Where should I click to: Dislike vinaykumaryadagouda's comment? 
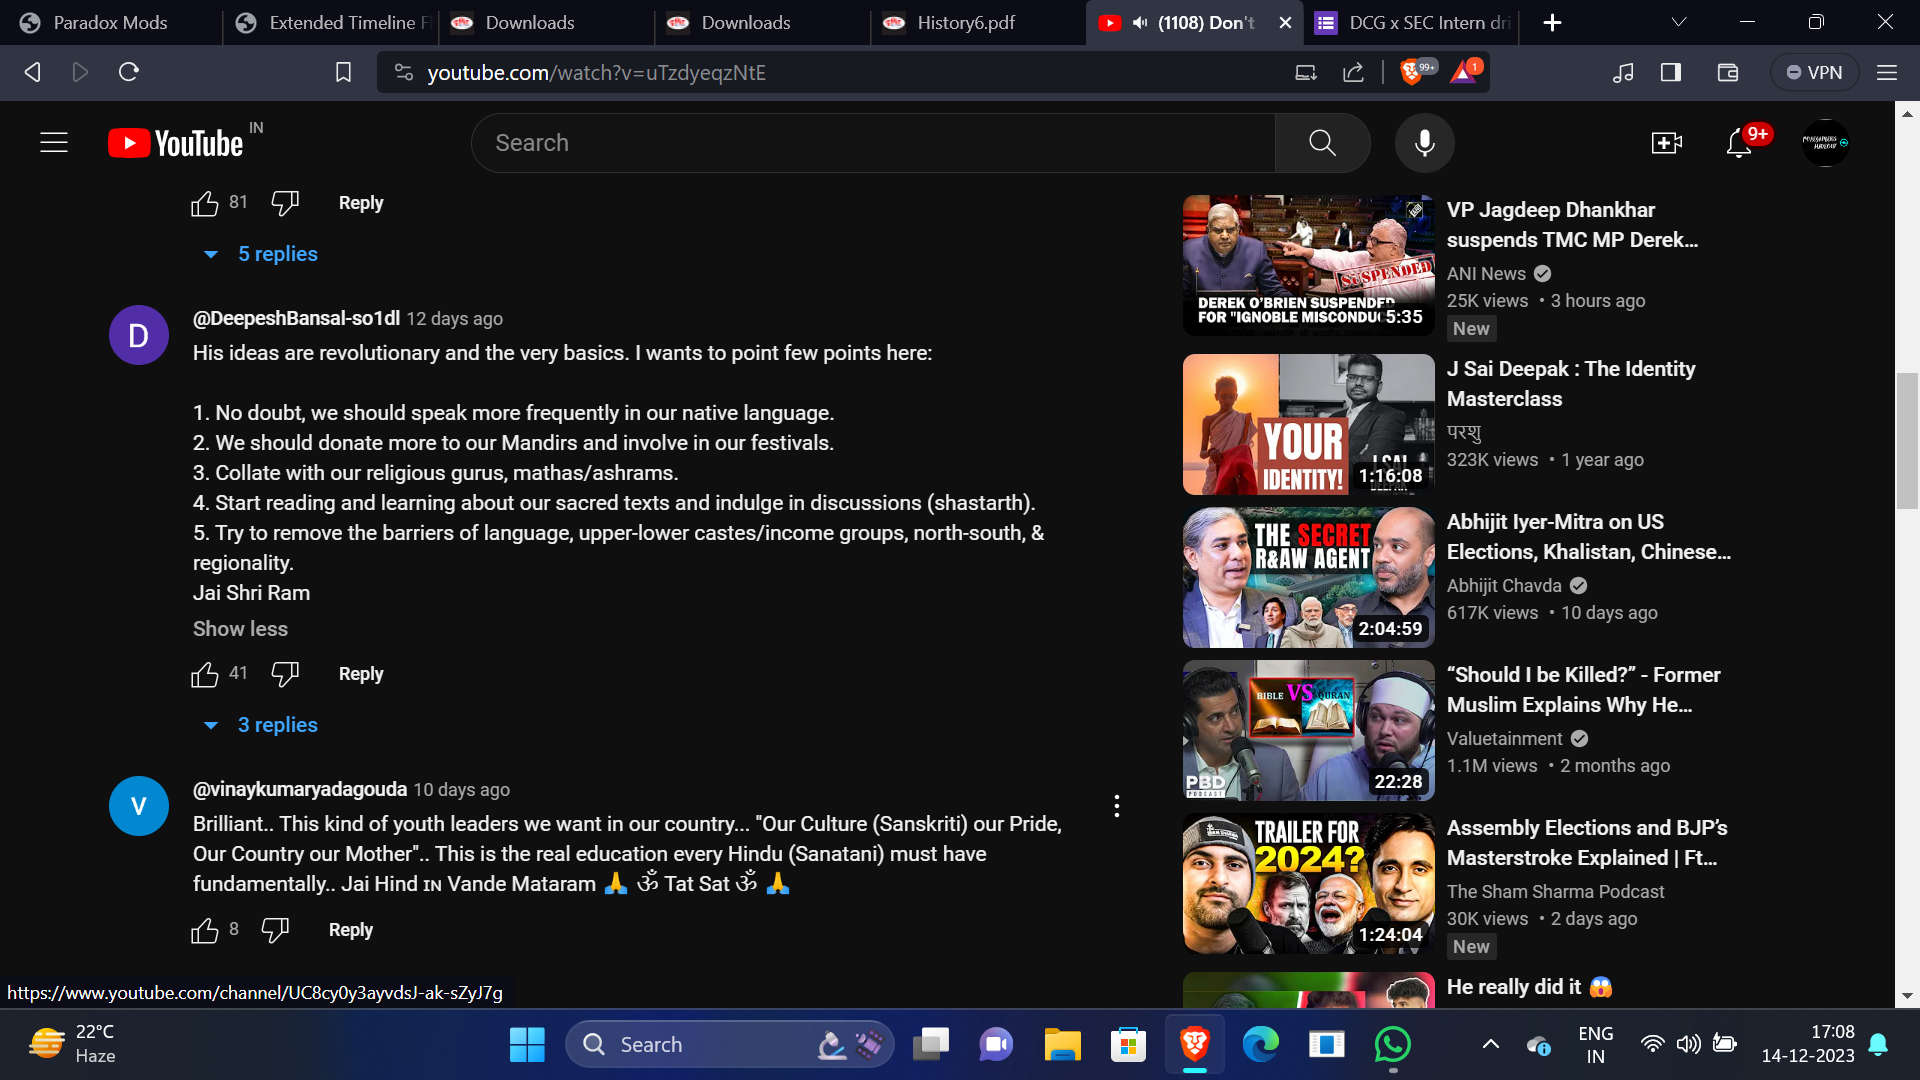pyautogui.click(x=275, y=930)
